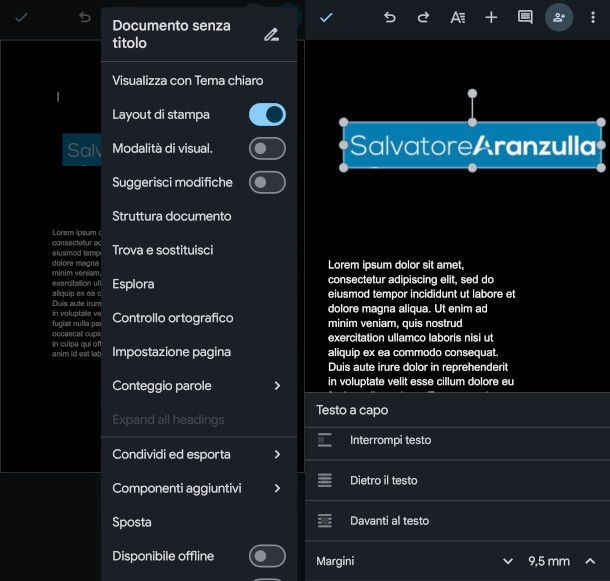This screenshot has height=581, width=610.
Task: Choose Interrompi testo option
Action: point(390,440)
